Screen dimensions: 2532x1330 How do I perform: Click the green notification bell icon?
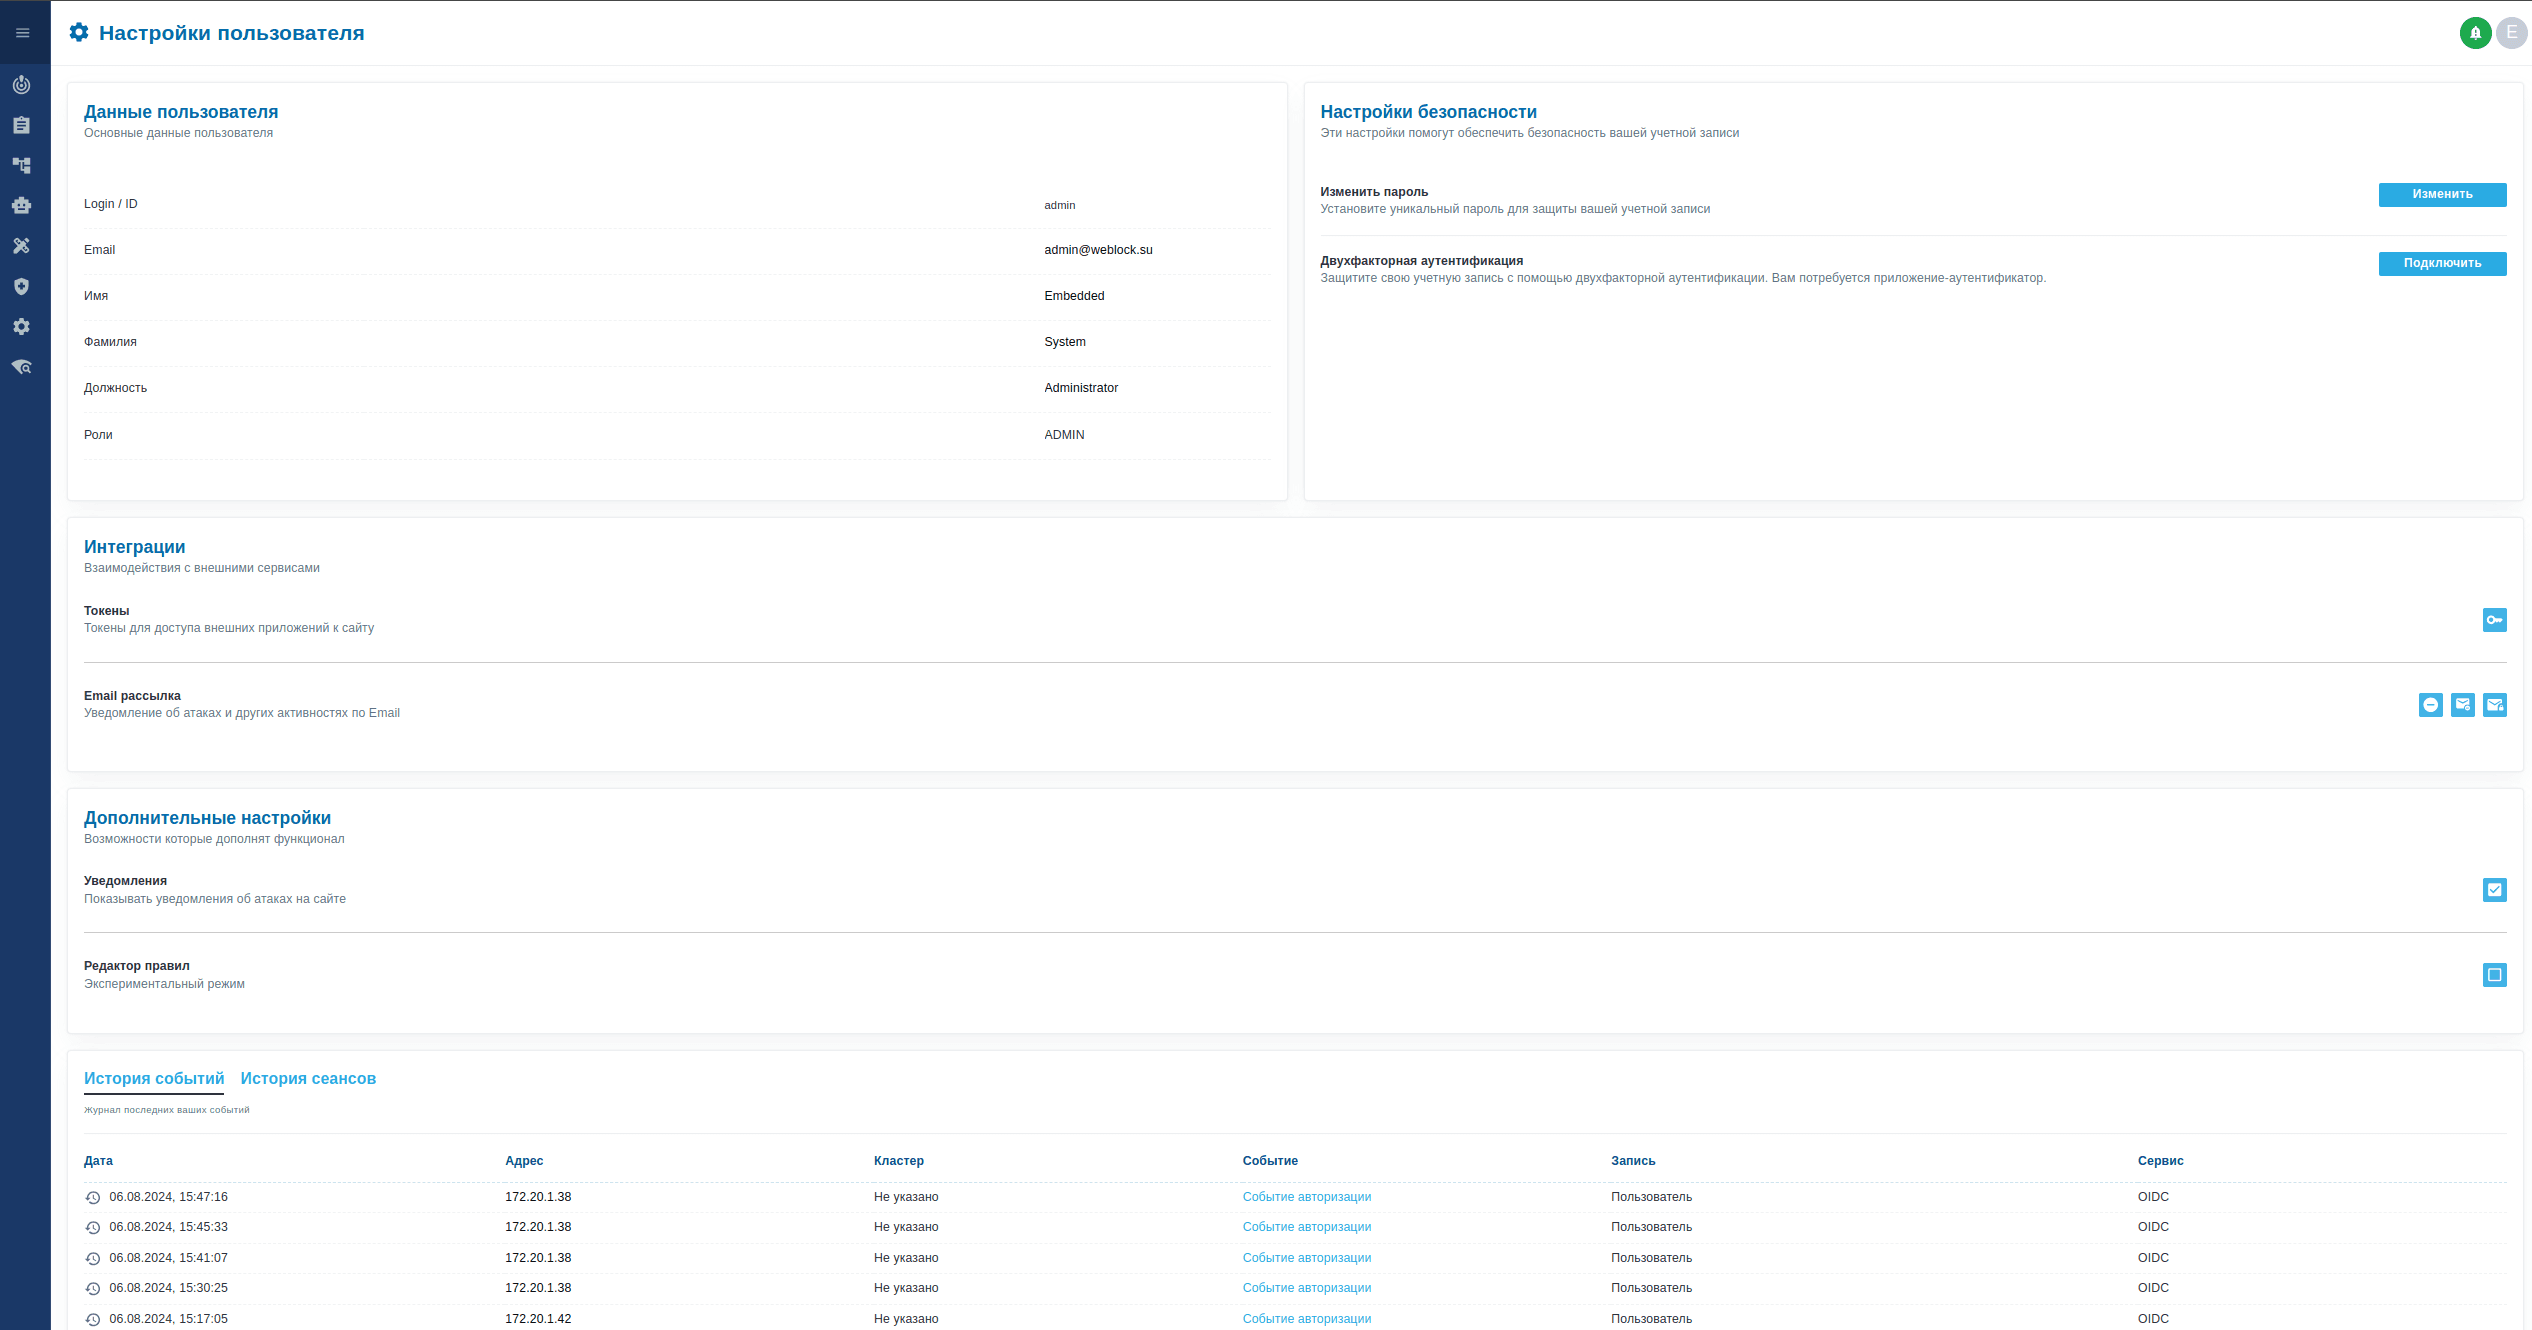(x=2475, y=33)
